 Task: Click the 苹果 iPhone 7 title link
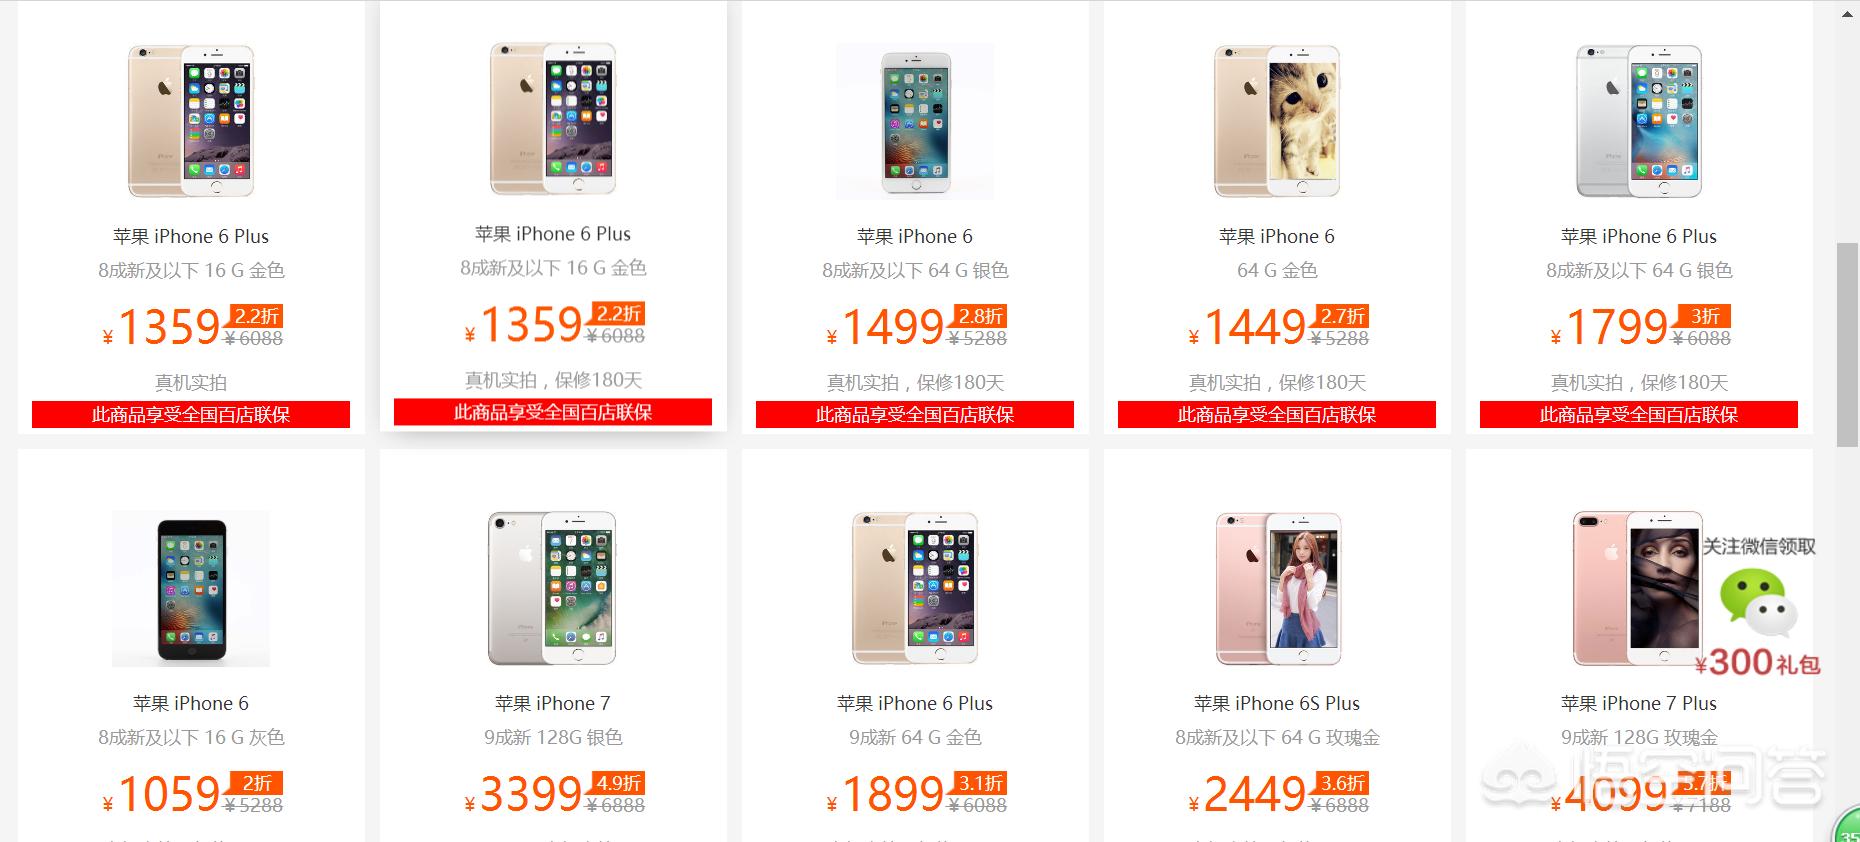point(553,703)
